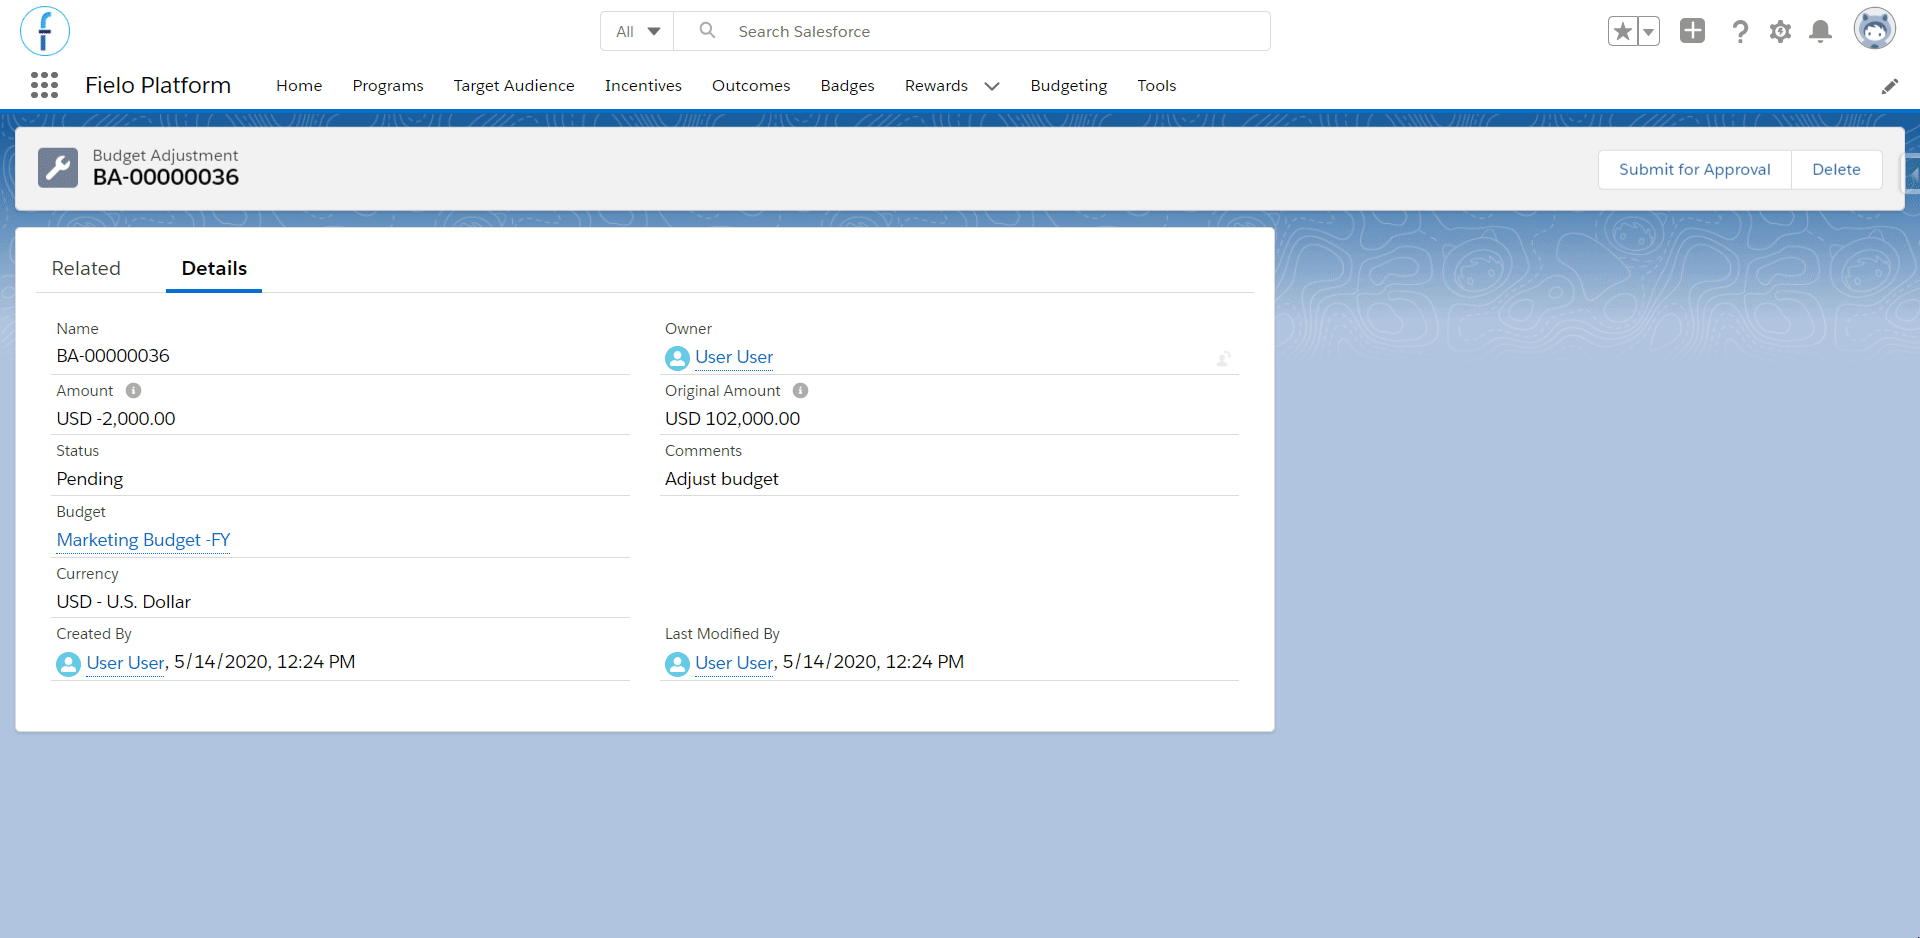
Task: Click the Comments value Adjust budget
Action: coord(721,479)
